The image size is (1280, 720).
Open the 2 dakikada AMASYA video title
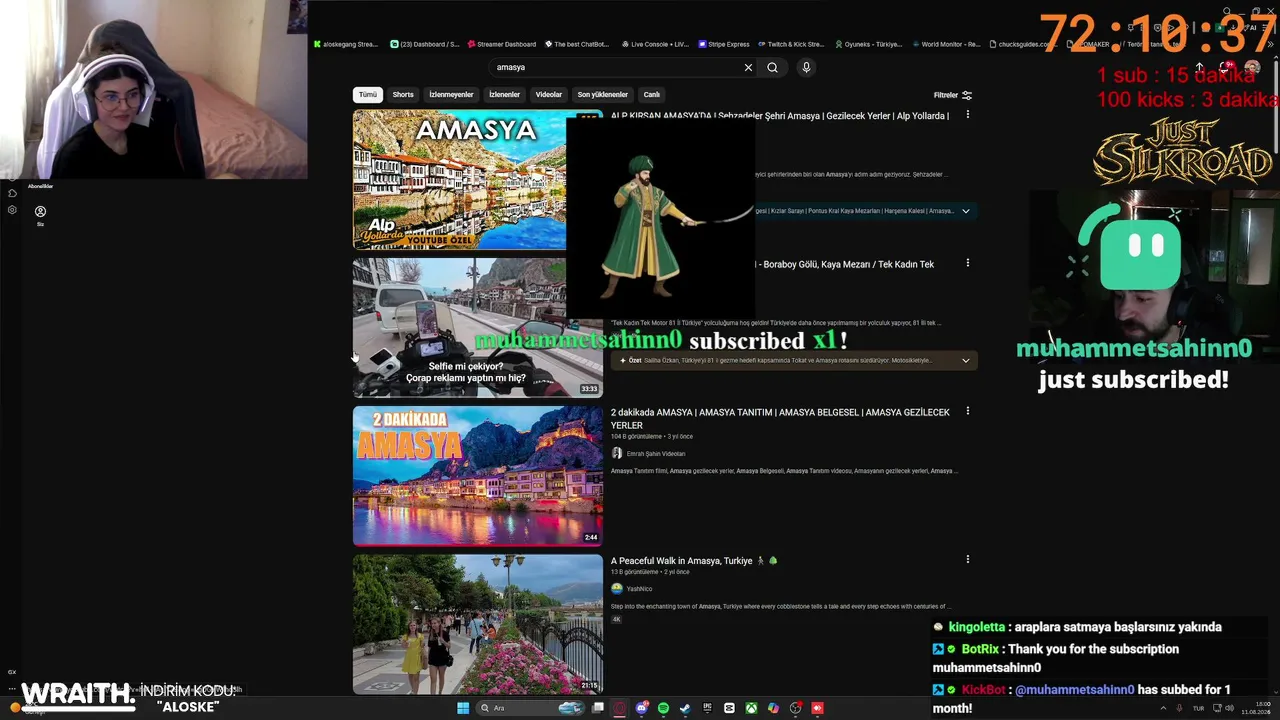[x=780, y=418]
